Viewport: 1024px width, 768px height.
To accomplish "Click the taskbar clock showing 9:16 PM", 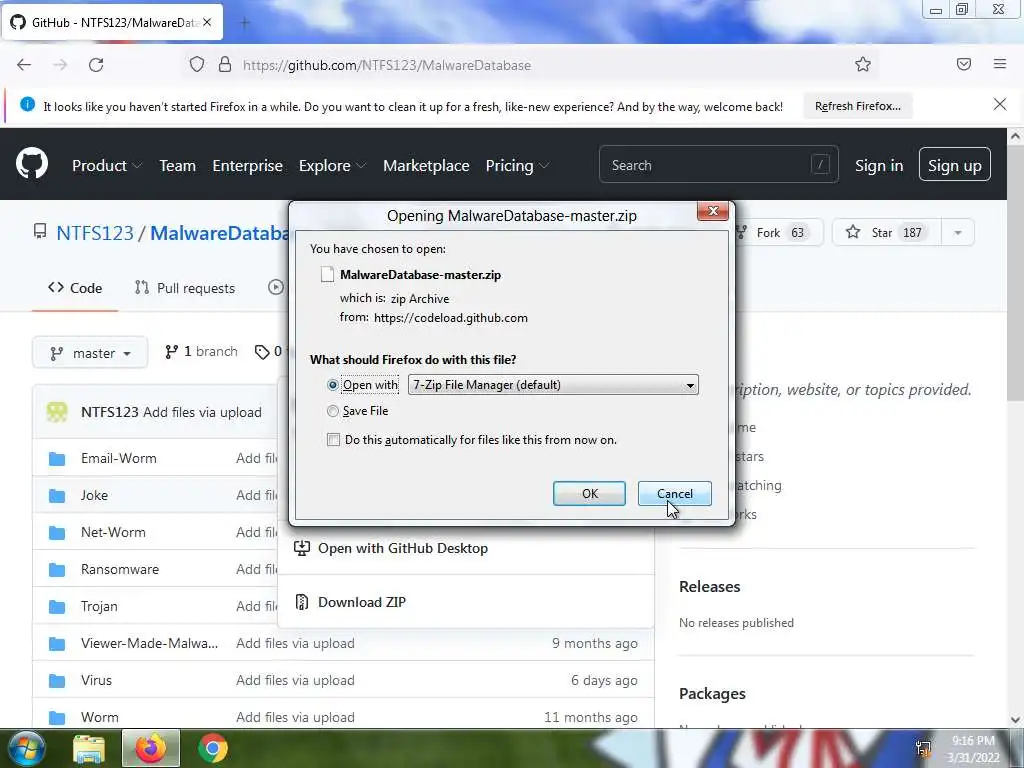I will (x=973, y=749).
